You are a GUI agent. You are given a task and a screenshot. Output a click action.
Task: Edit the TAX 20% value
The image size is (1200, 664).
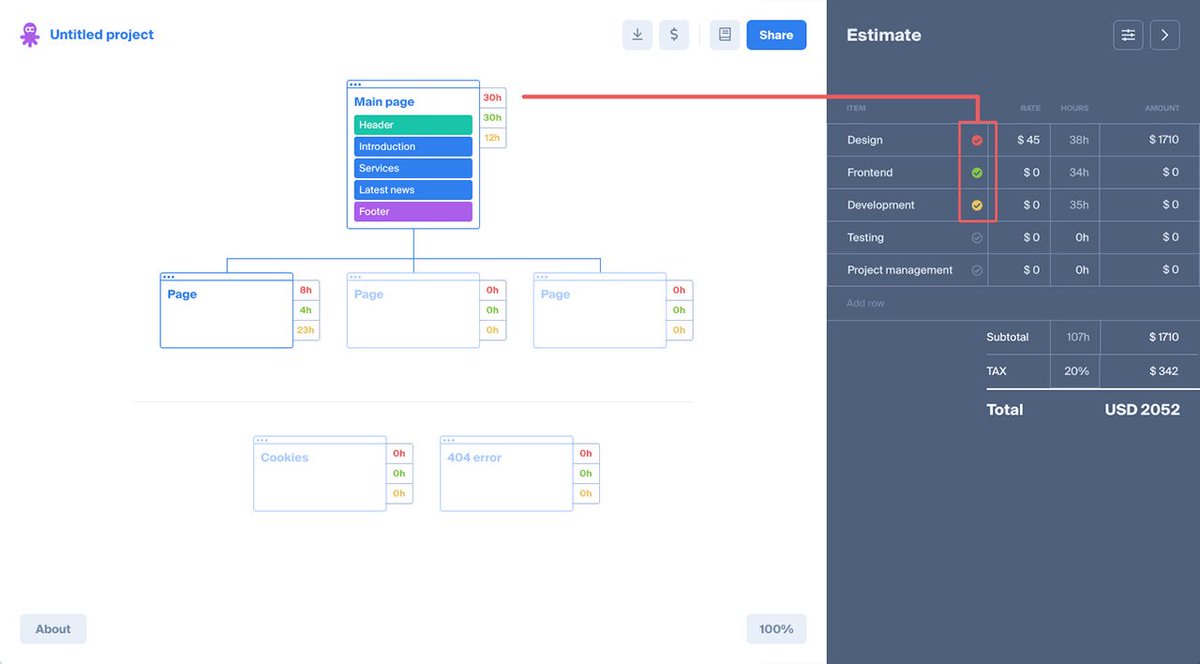click(1076, 371)
